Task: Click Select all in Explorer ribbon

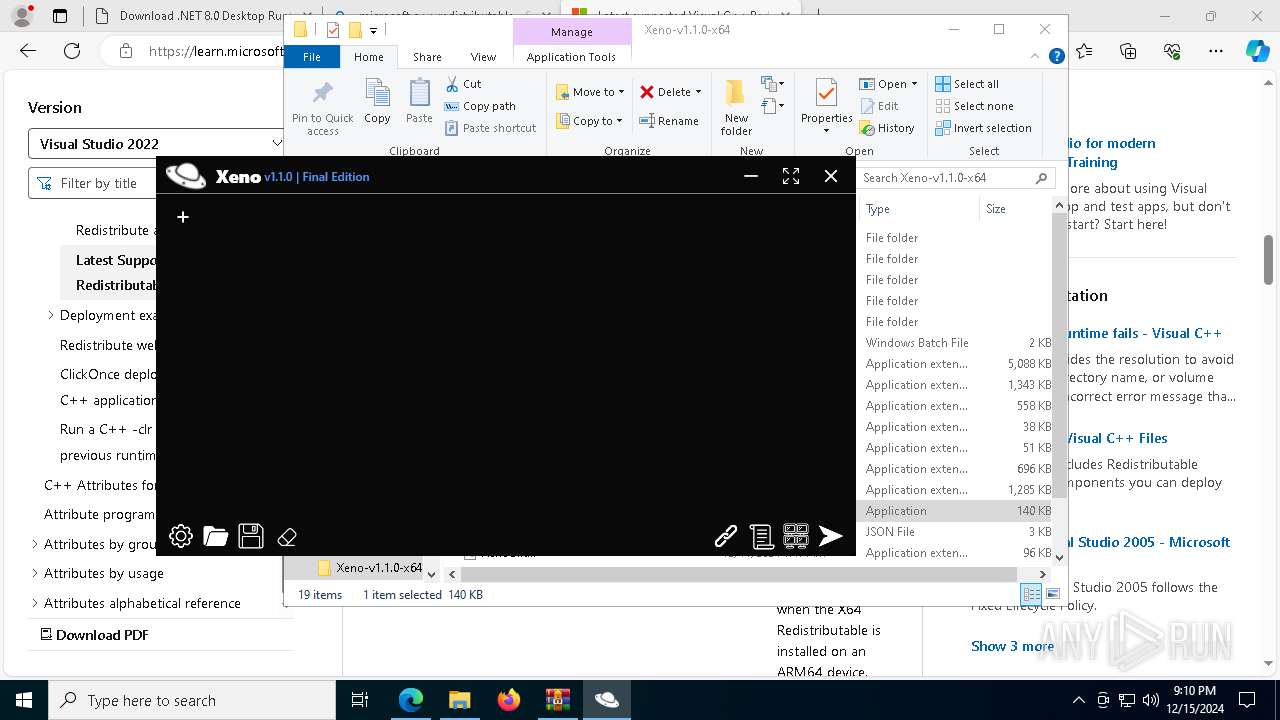Action: click(x=967, y=84)
